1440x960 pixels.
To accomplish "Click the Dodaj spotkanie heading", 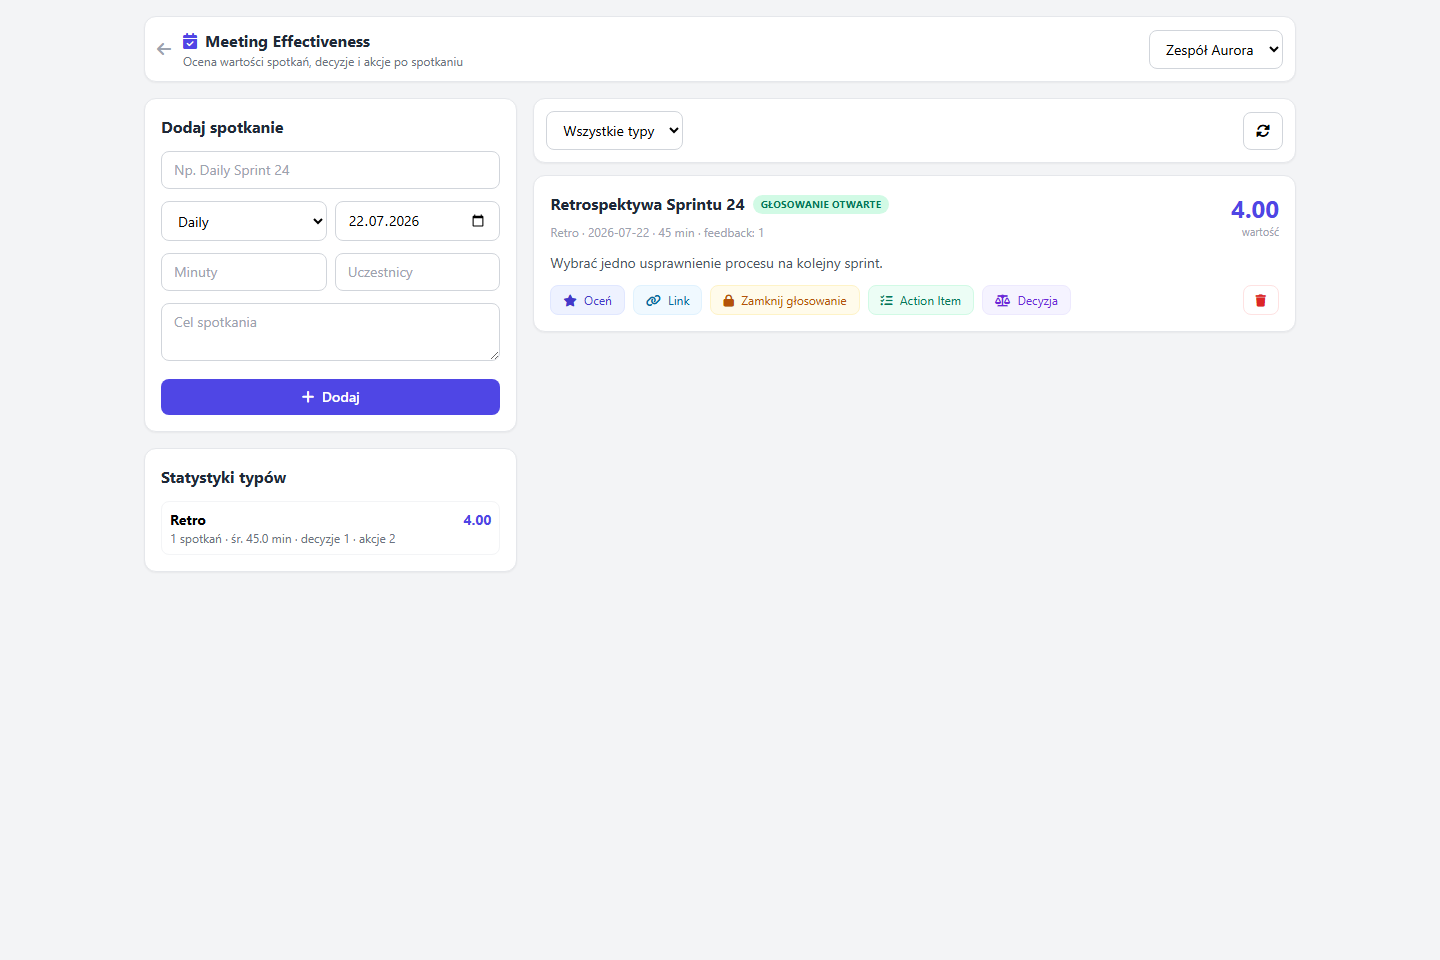I will coord(222,127).
